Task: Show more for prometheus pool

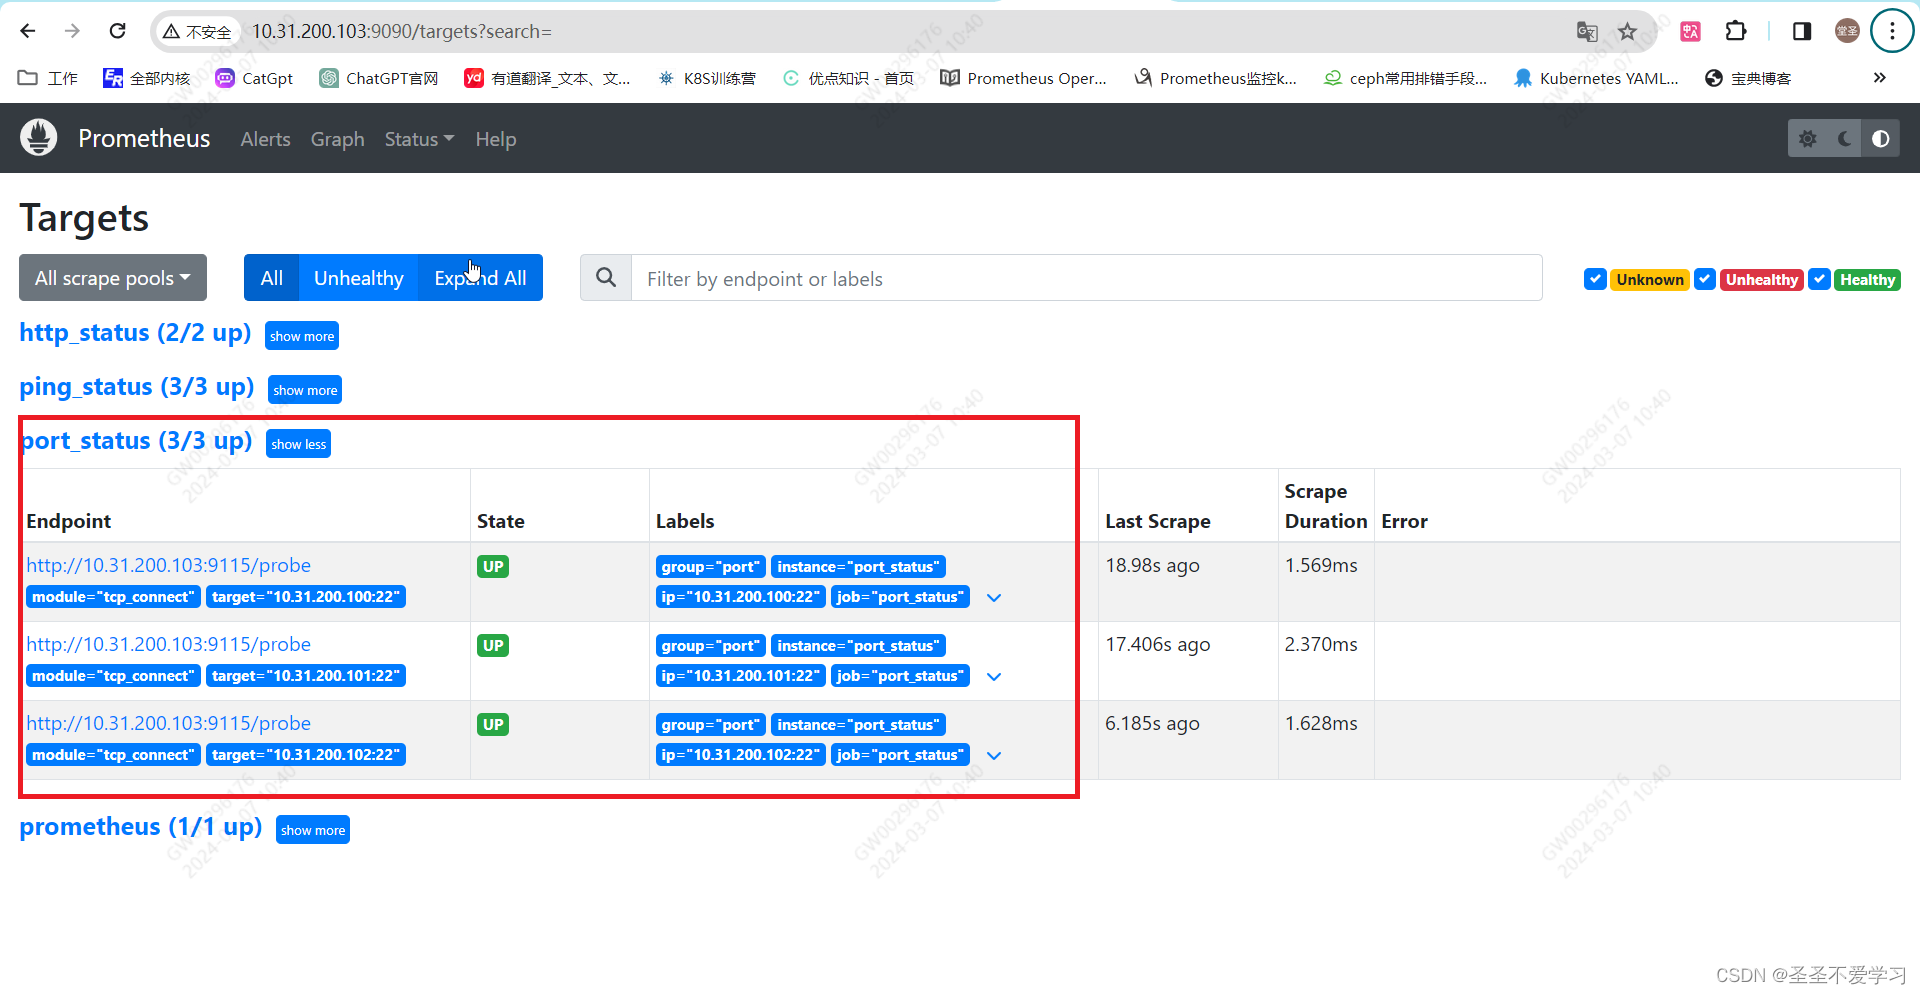Action: [x=313, y=830]
